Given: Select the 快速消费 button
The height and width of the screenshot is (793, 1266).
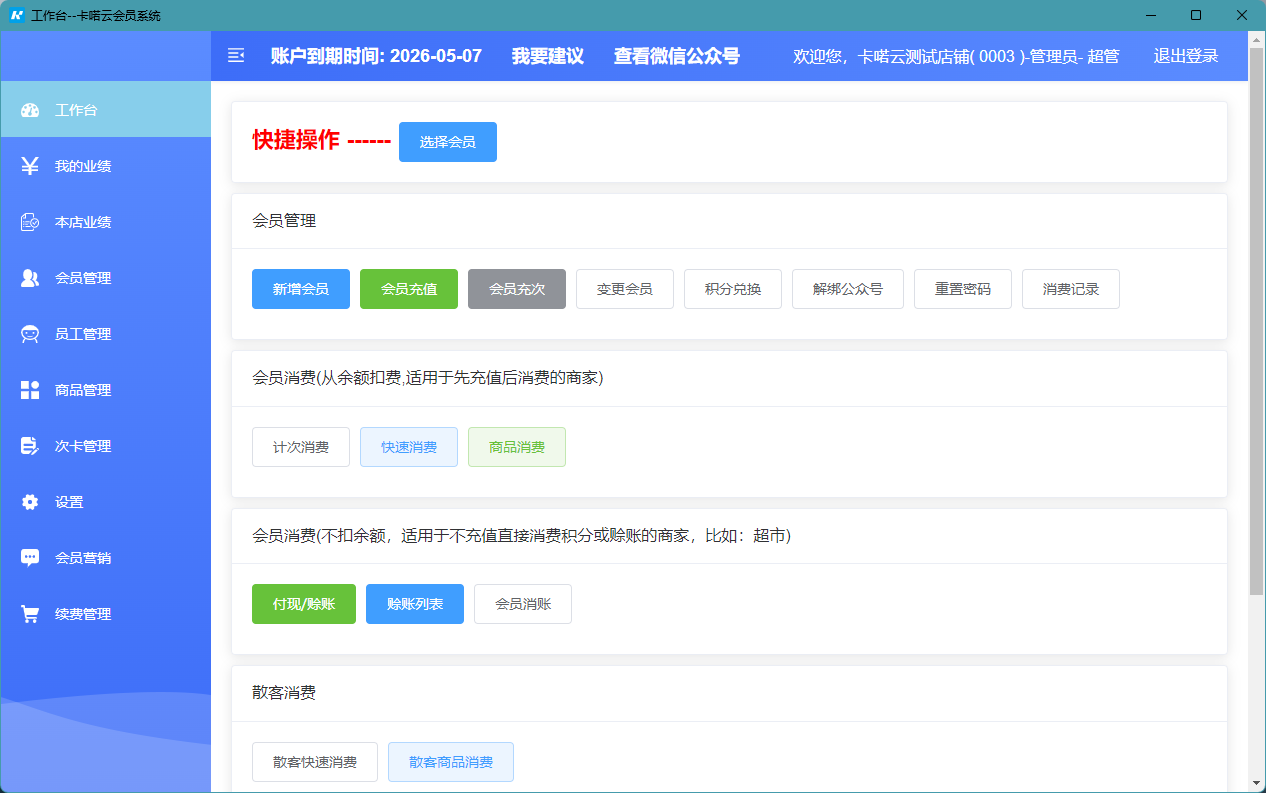Looking at the screenshot, I should (409, 447).
